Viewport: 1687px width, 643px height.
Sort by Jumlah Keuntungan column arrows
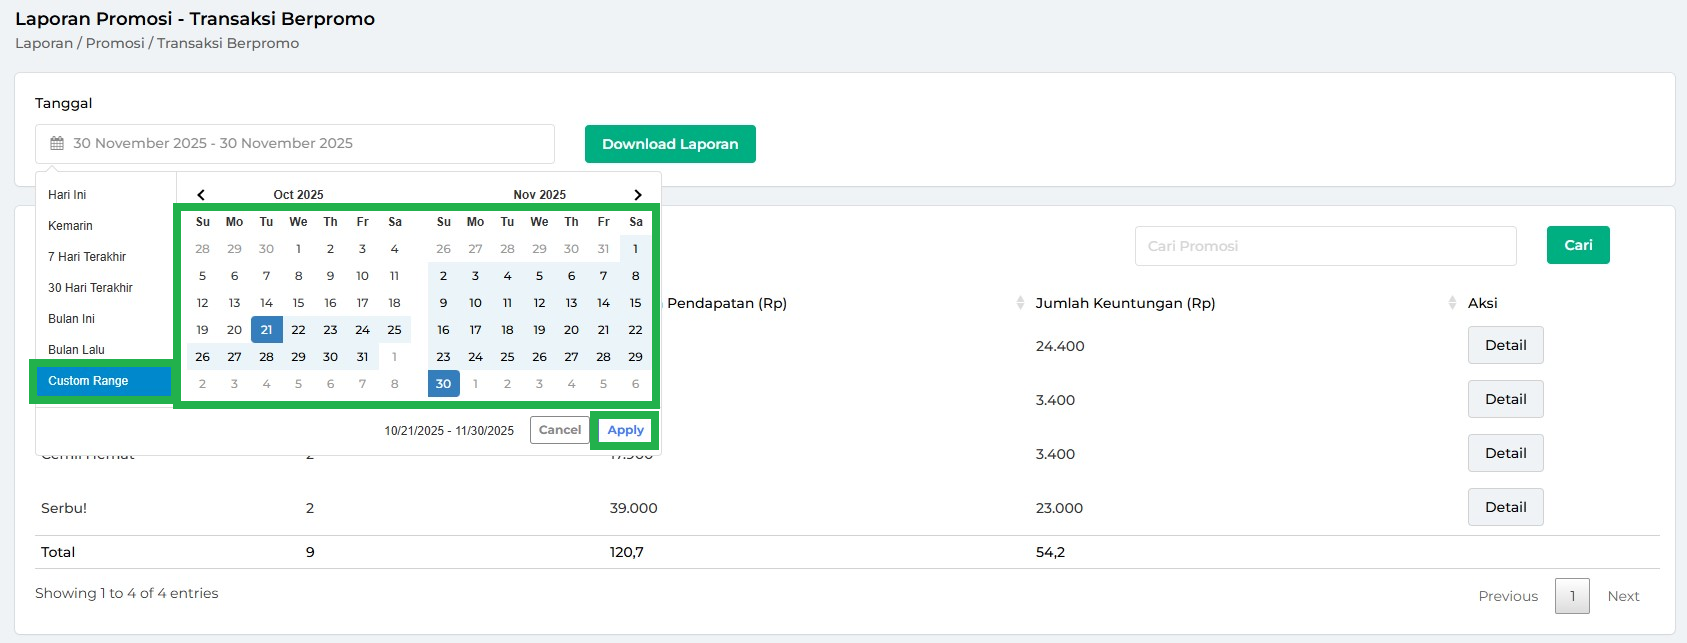(1020, 303)
